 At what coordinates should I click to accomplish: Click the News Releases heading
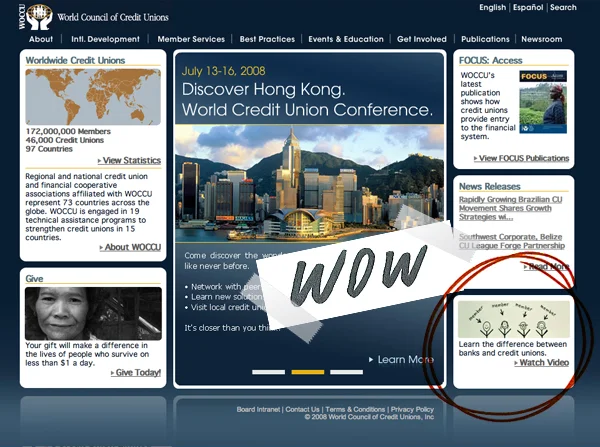click(490, 186)
